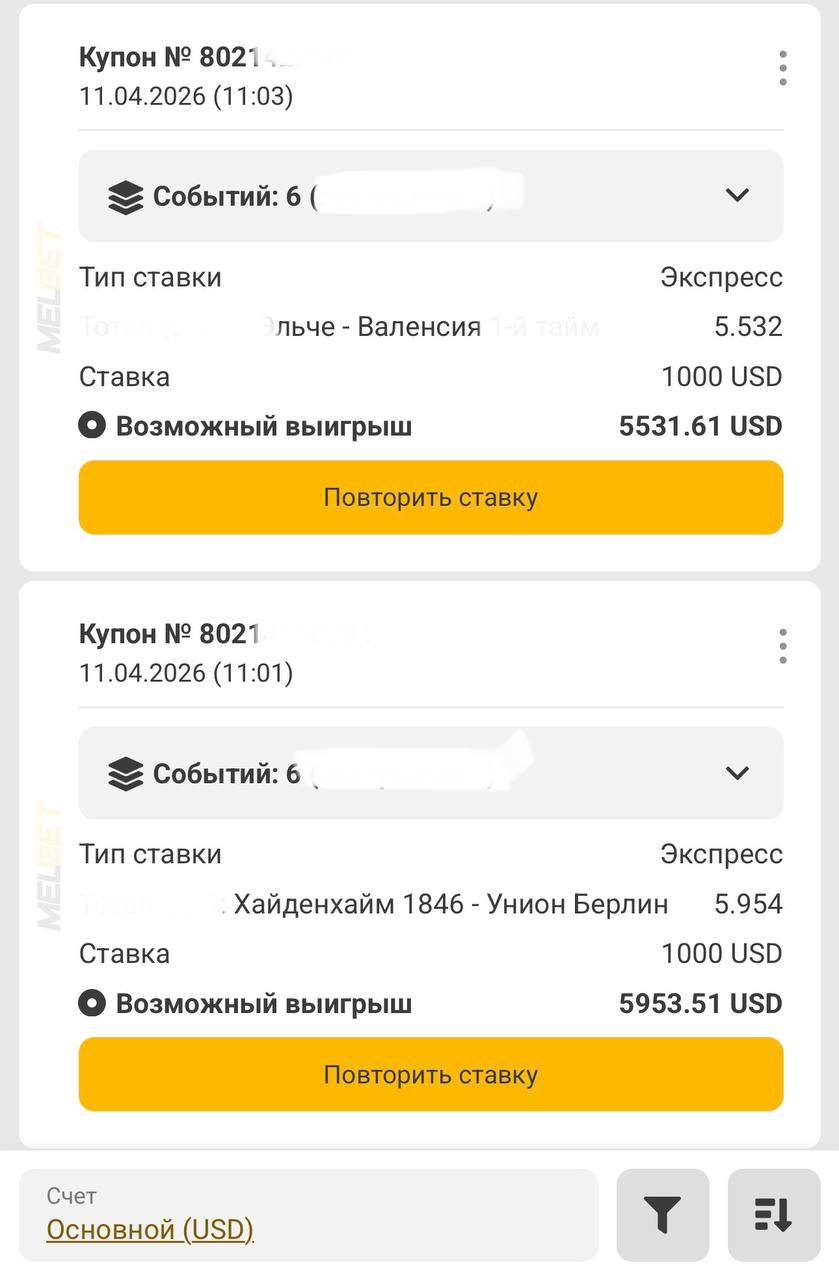Screen dimensions: 839x1280
Task: Open the Основной (USD) account selector
Action: (x=150, y=1229)
